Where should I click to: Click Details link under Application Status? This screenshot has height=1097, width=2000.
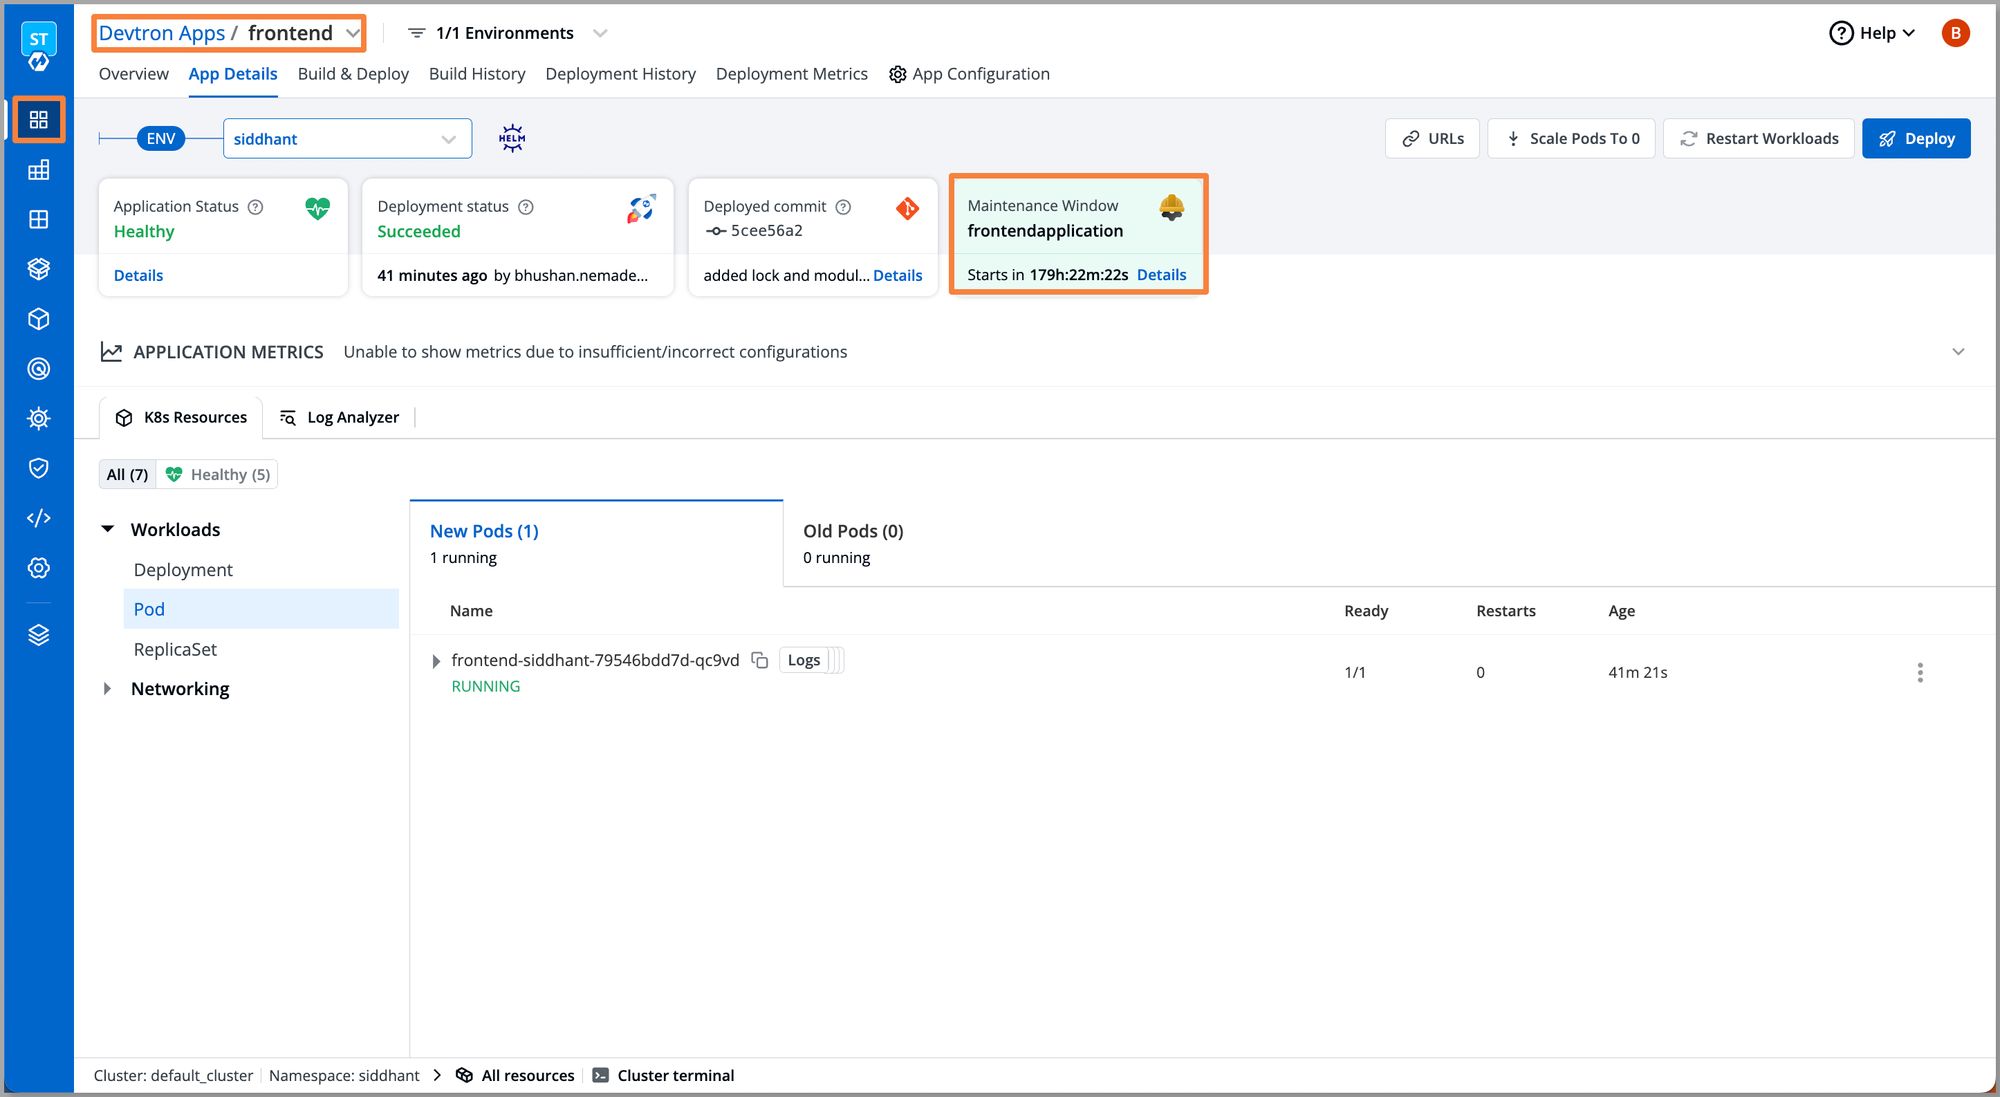(x=139, y=274)
